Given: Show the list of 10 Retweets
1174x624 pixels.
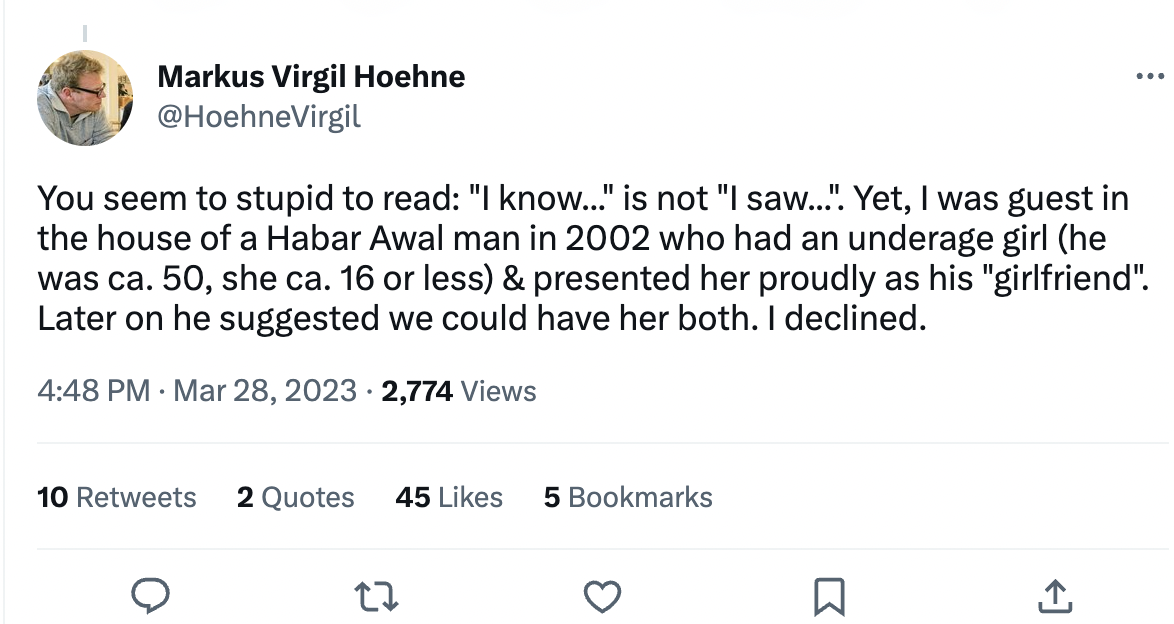Looking at the screenshot, I should tap(117, 497).
